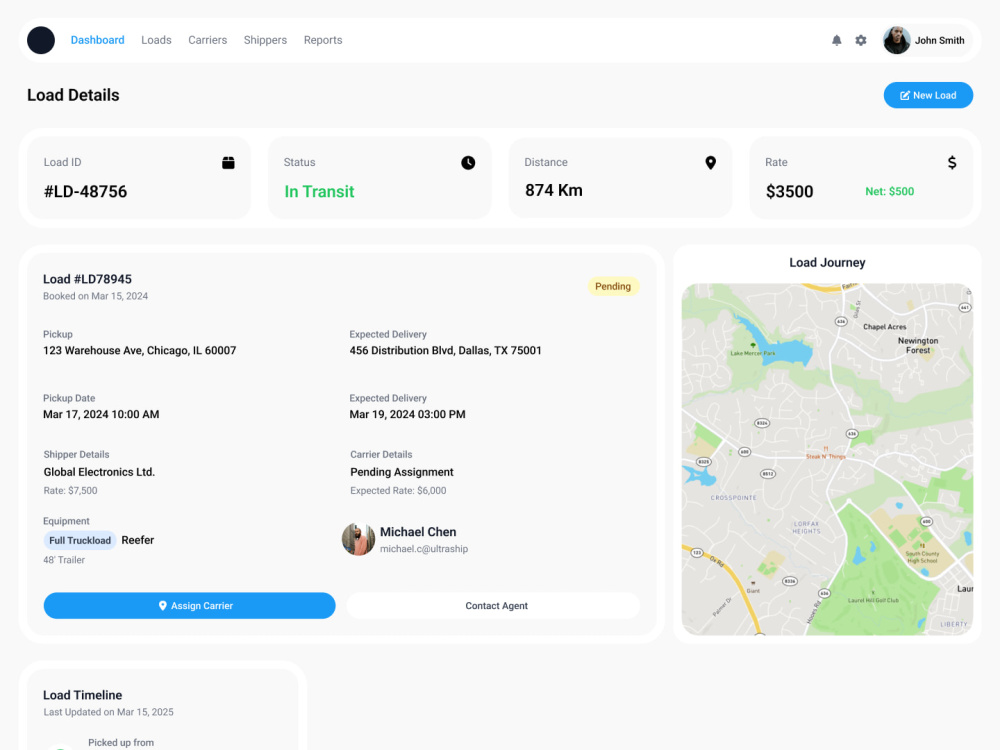
Task: Click the 874 Km distance value
Action: point(554,190)
